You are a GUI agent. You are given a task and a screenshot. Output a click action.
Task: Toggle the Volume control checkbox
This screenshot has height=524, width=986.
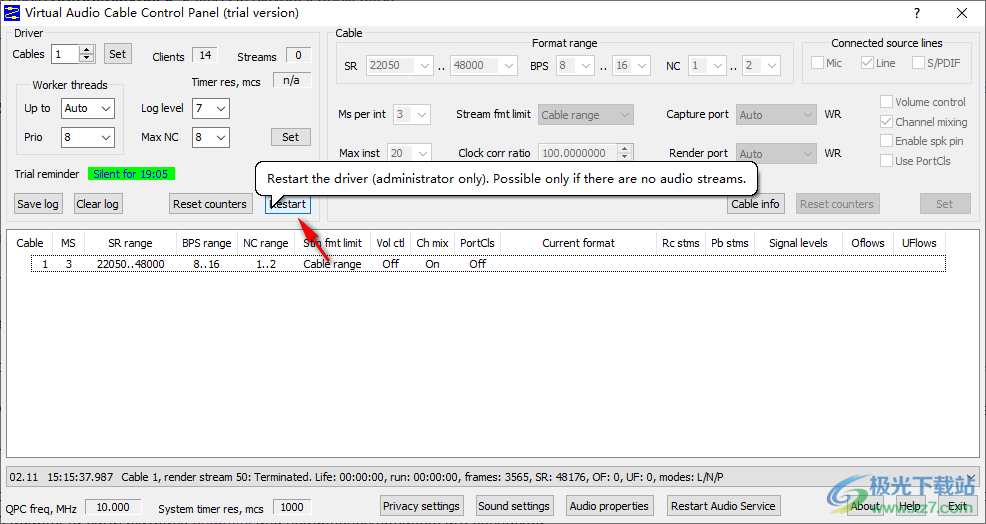(887, 102)
